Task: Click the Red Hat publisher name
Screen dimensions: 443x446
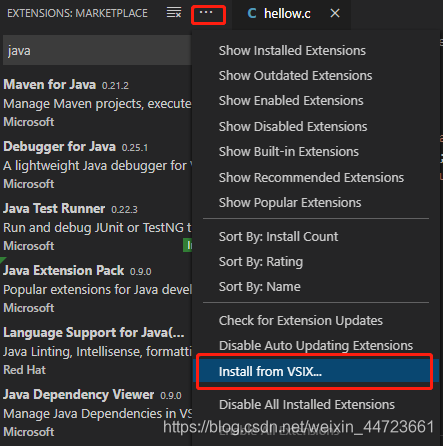Action: (24, 370)
